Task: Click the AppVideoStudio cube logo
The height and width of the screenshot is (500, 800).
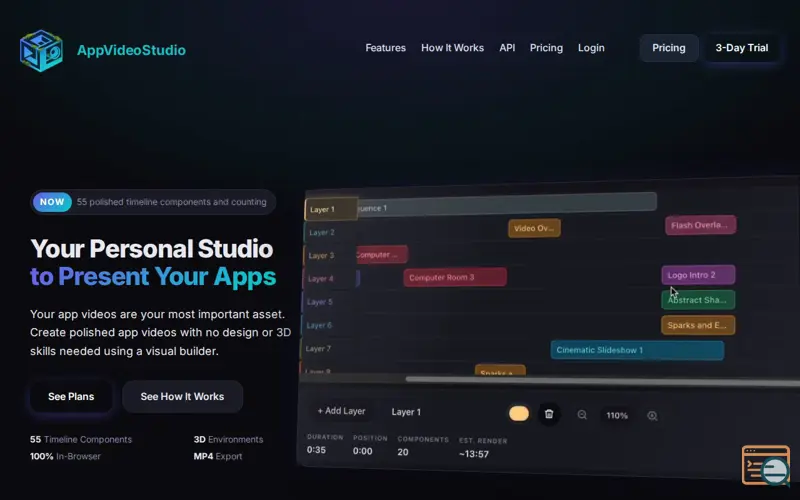Action: (41, 51)
